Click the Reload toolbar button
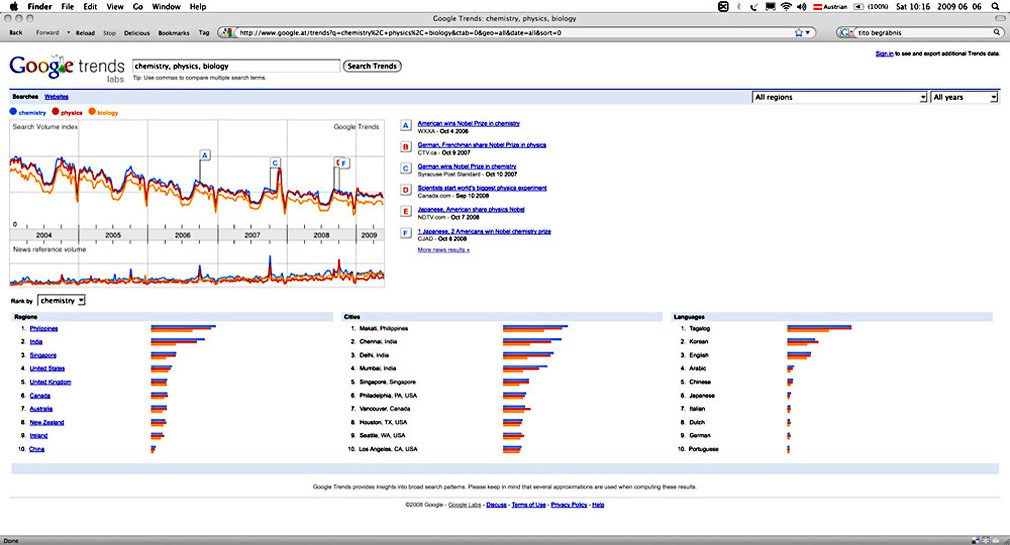Screen dimensions: 1010x545 click(85, 32)
